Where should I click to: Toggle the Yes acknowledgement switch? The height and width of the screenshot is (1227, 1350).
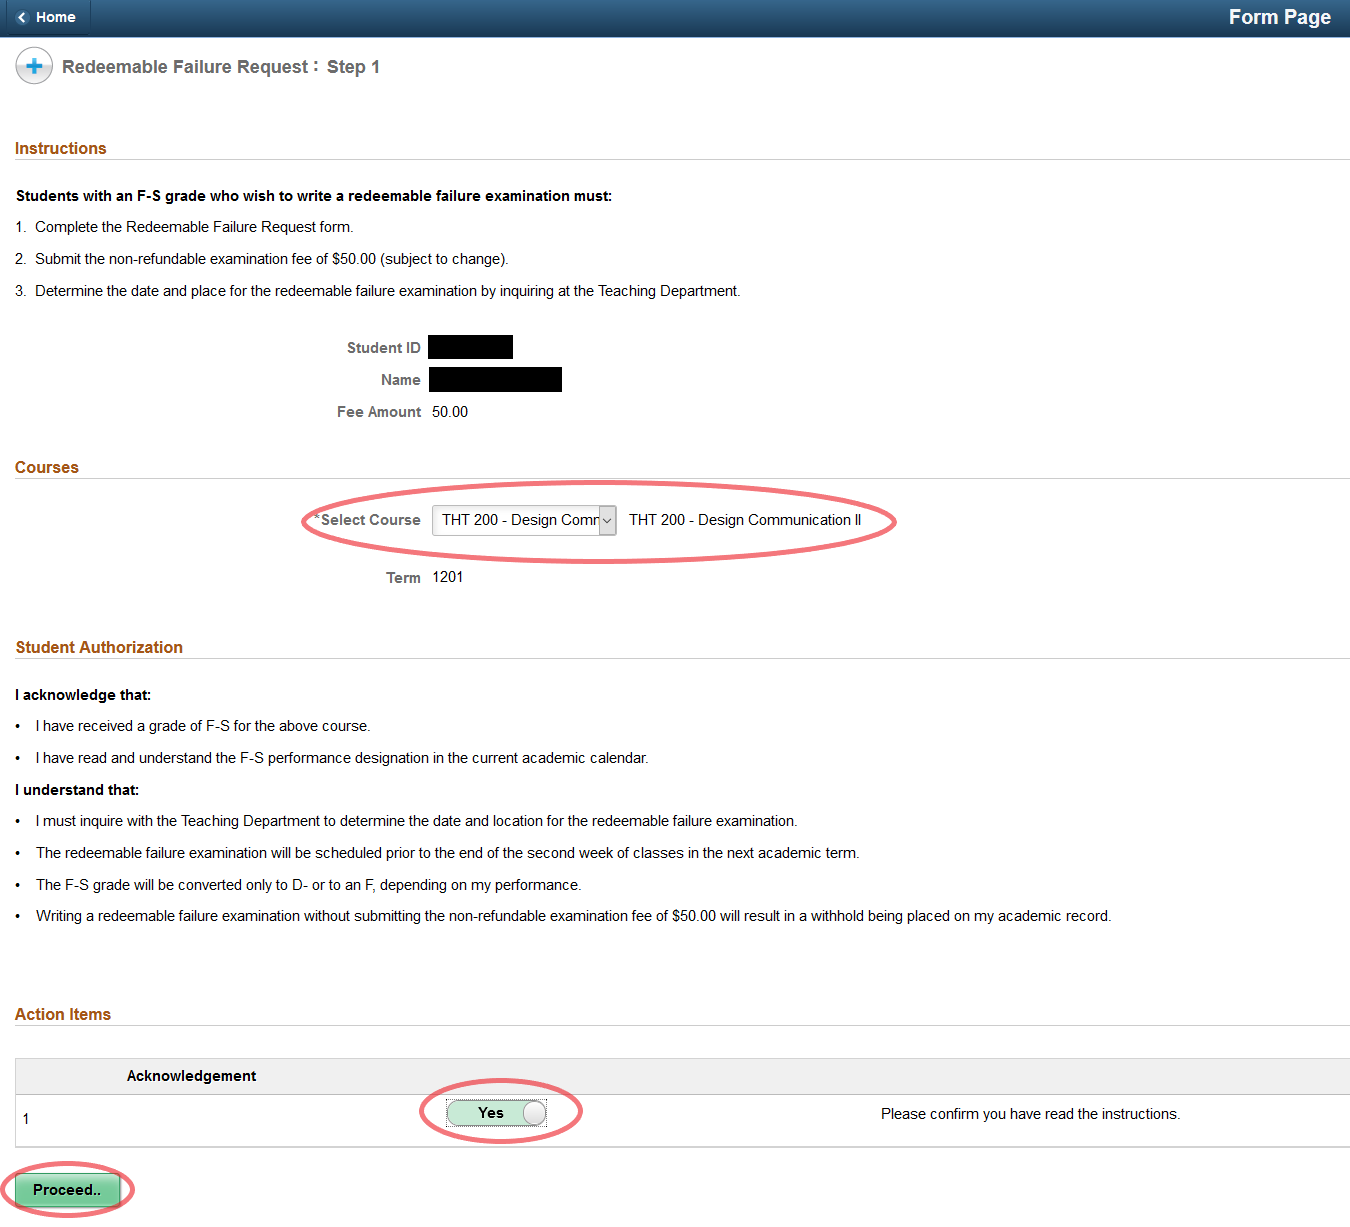point(495,1113)
